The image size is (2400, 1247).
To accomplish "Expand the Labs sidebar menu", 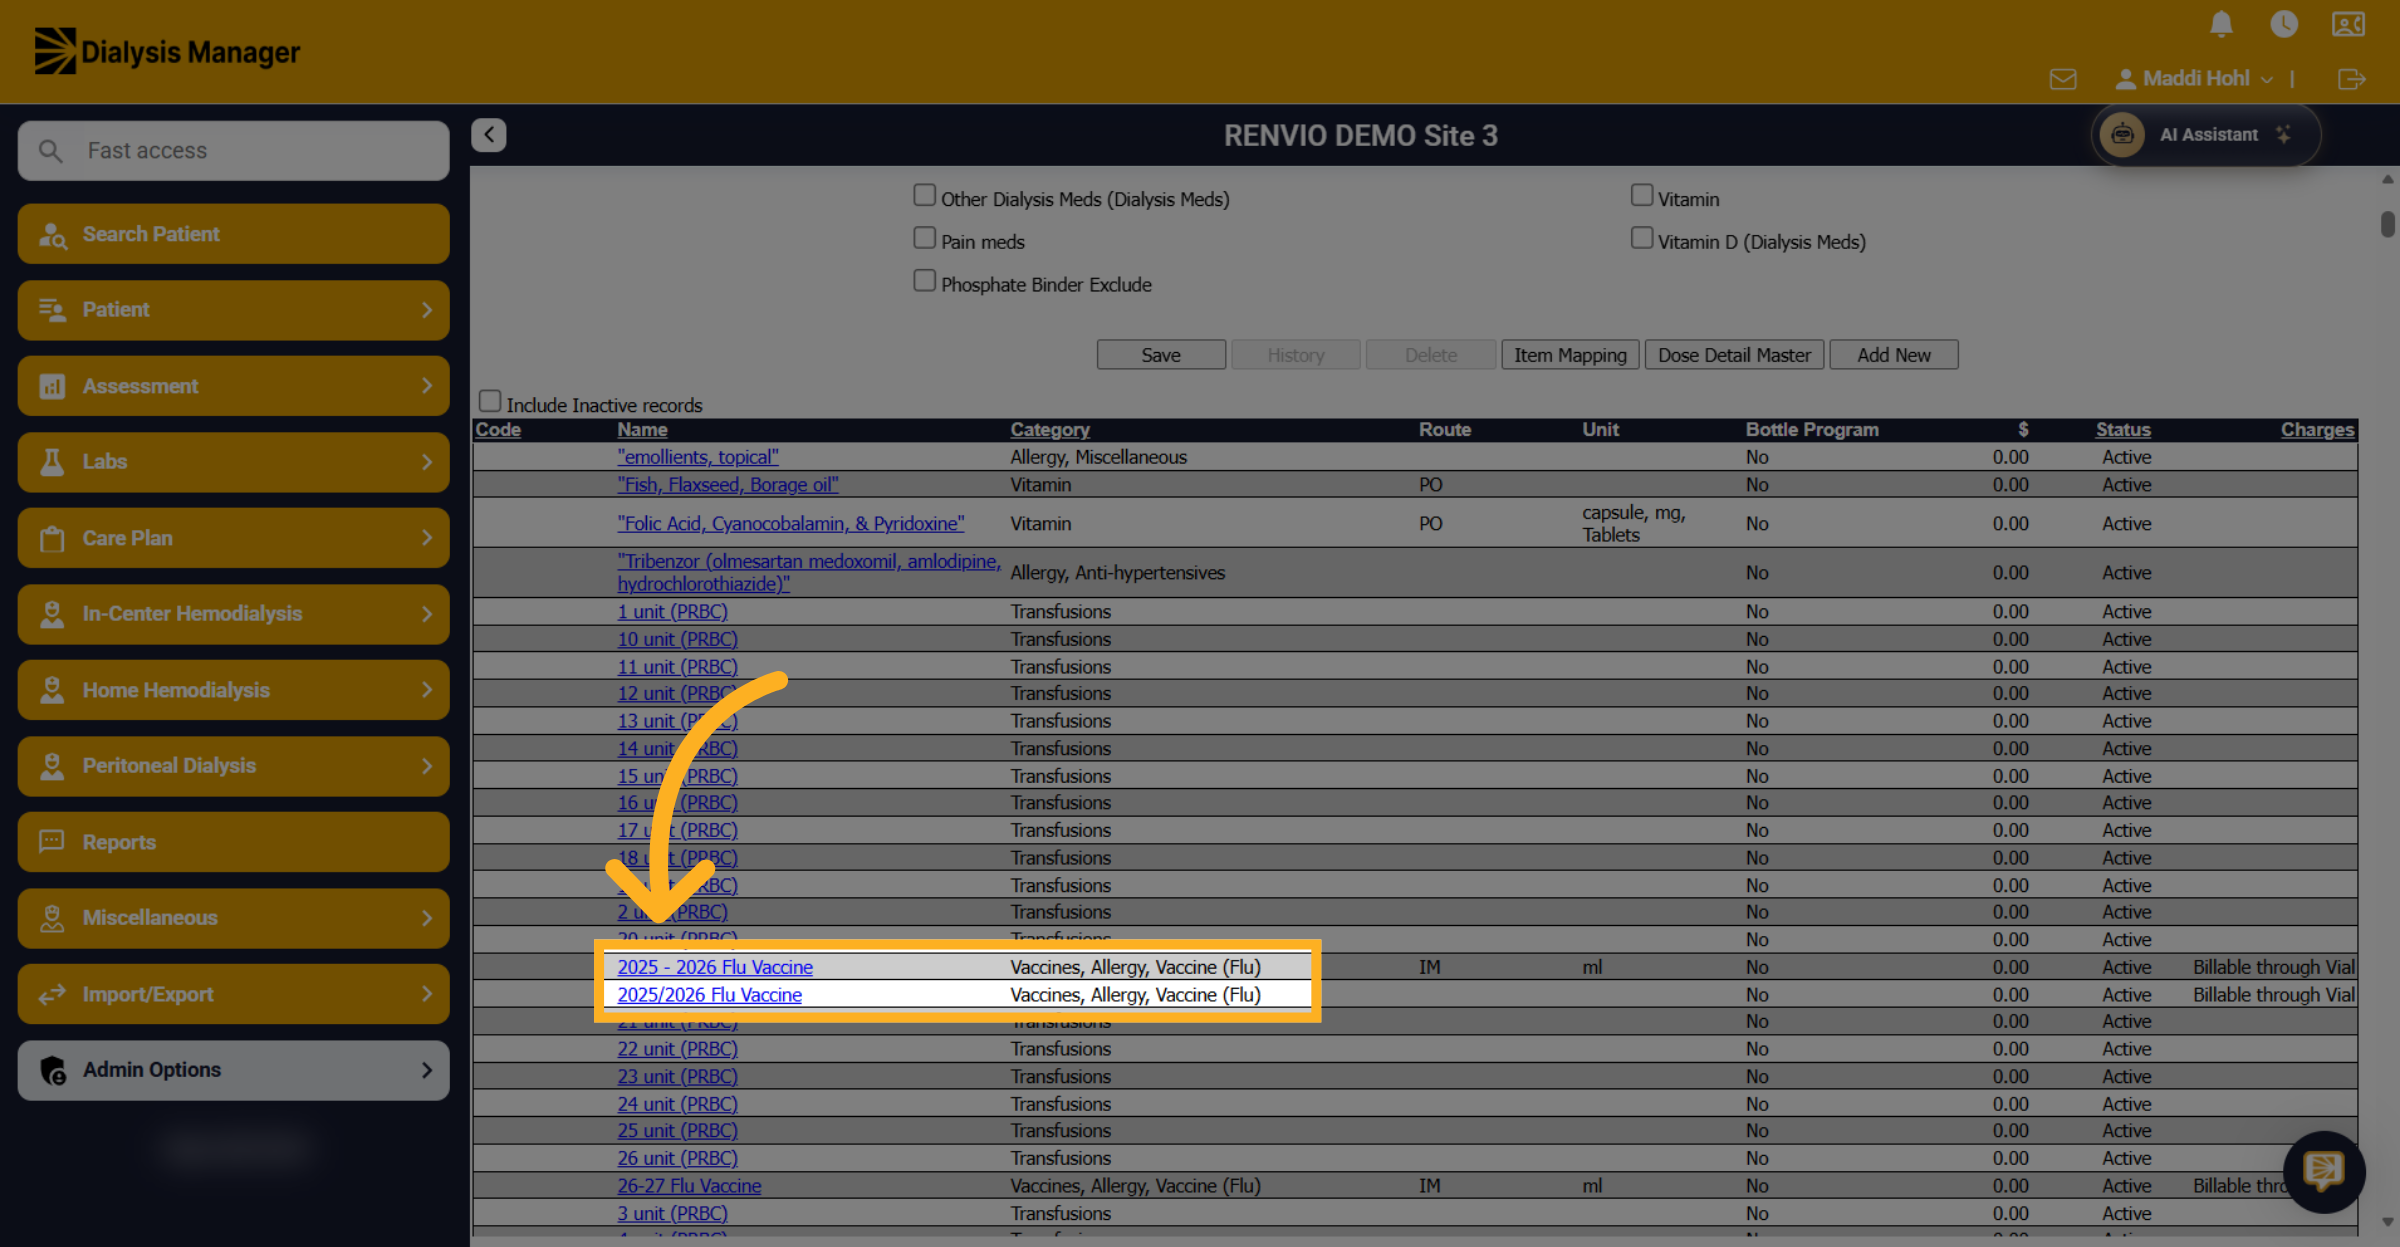I will [233, 462].
